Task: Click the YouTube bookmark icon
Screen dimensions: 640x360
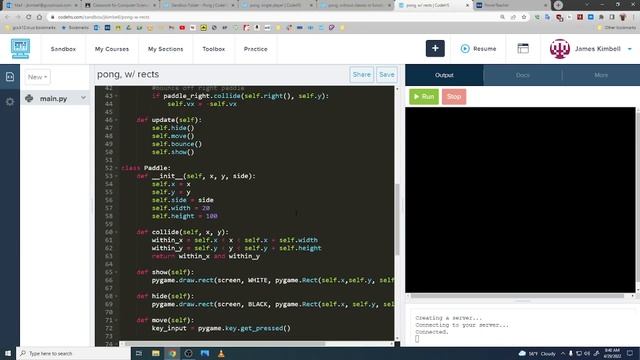Action: click(x=182, y=28)
